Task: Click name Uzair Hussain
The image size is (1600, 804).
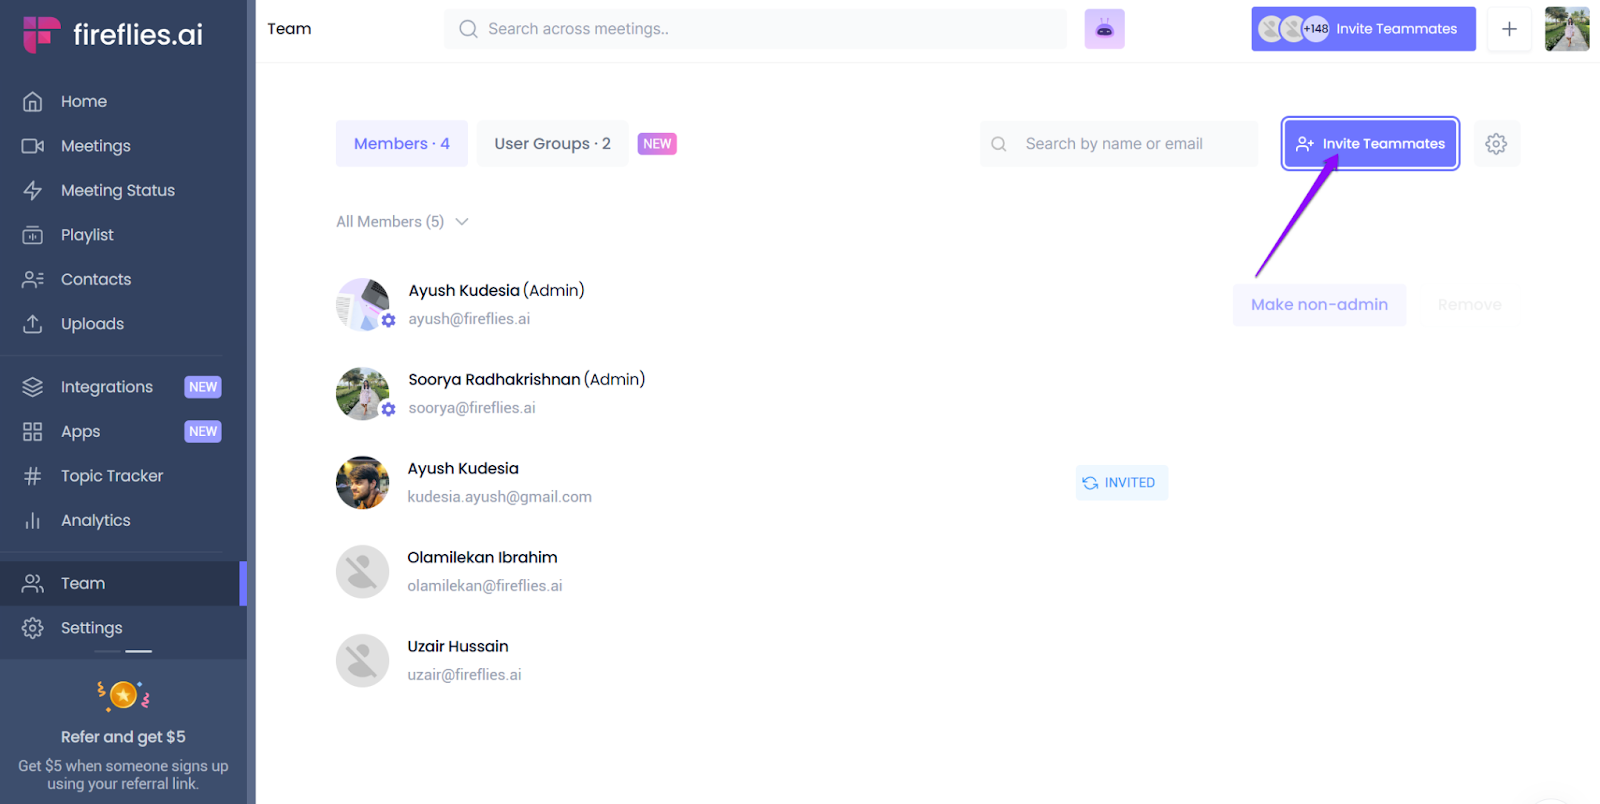Action: click(x=458, y=647)
